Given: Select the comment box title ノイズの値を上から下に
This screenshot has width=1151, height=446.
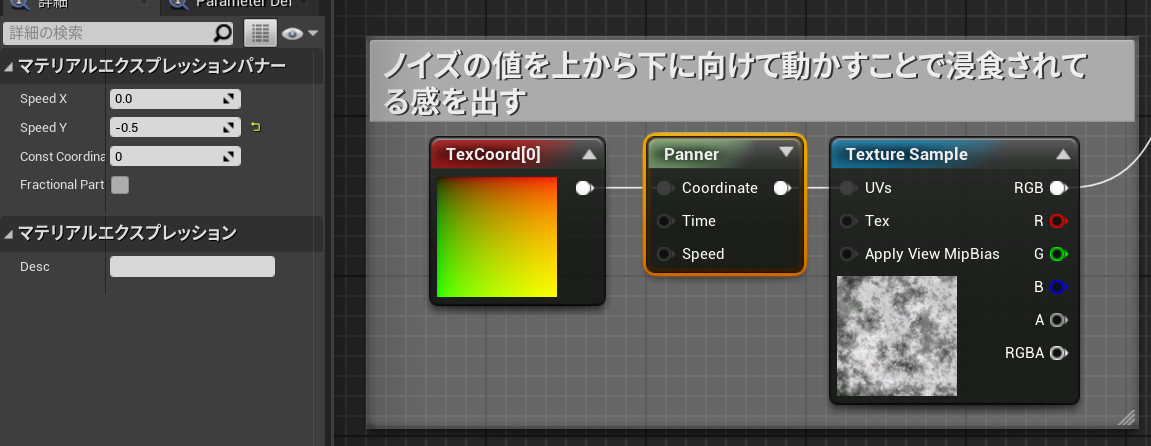Looking at the screenshot, I should tap(734, 84).
